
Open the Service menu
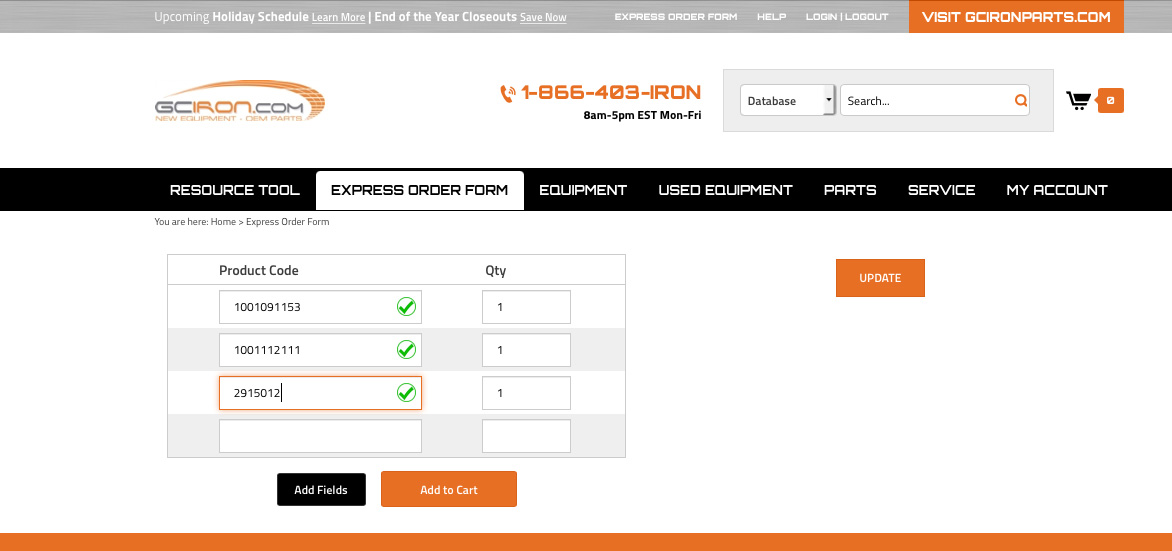click(x=941, y=190)
